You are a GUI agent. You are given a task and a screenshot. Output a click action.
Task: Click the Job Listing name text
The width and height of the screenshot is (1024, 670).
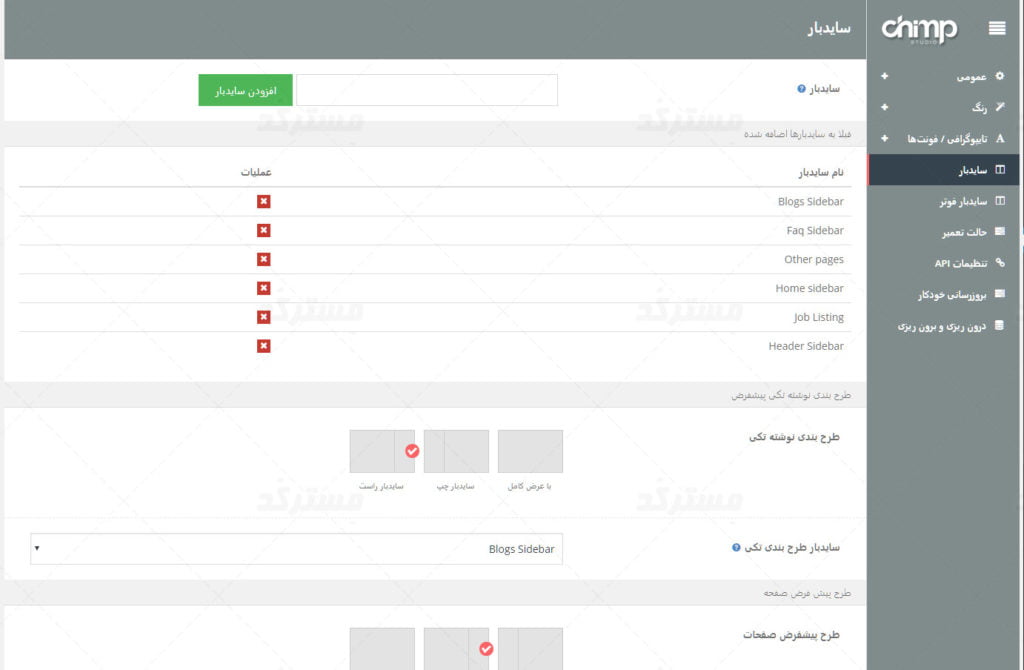click(818, 317)
